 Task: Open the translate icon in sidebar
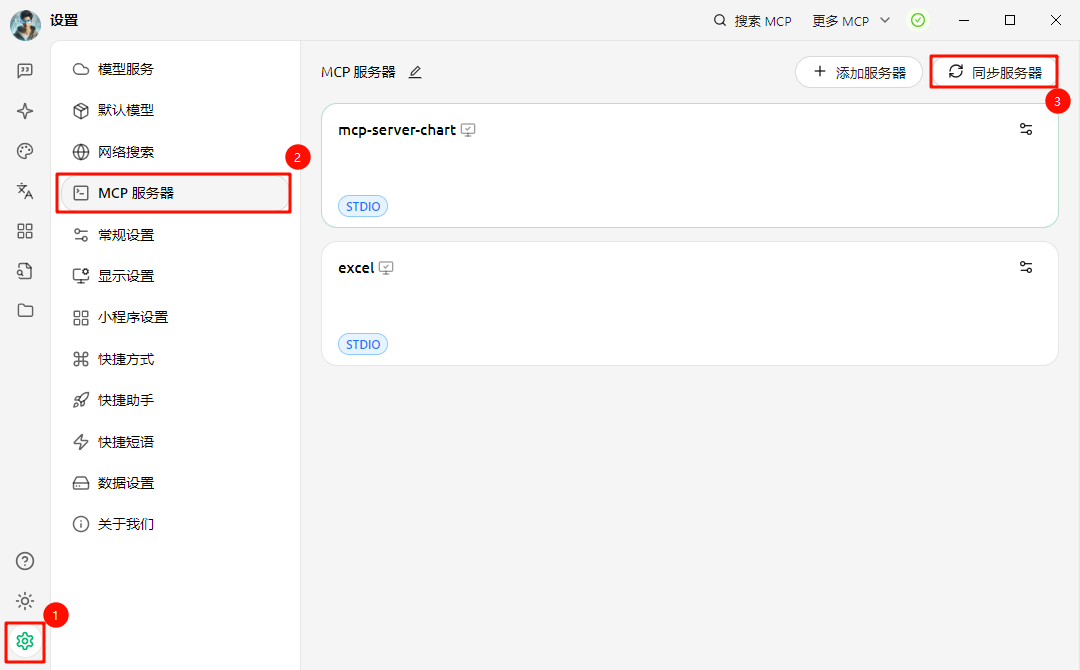(x=25, y=191)
